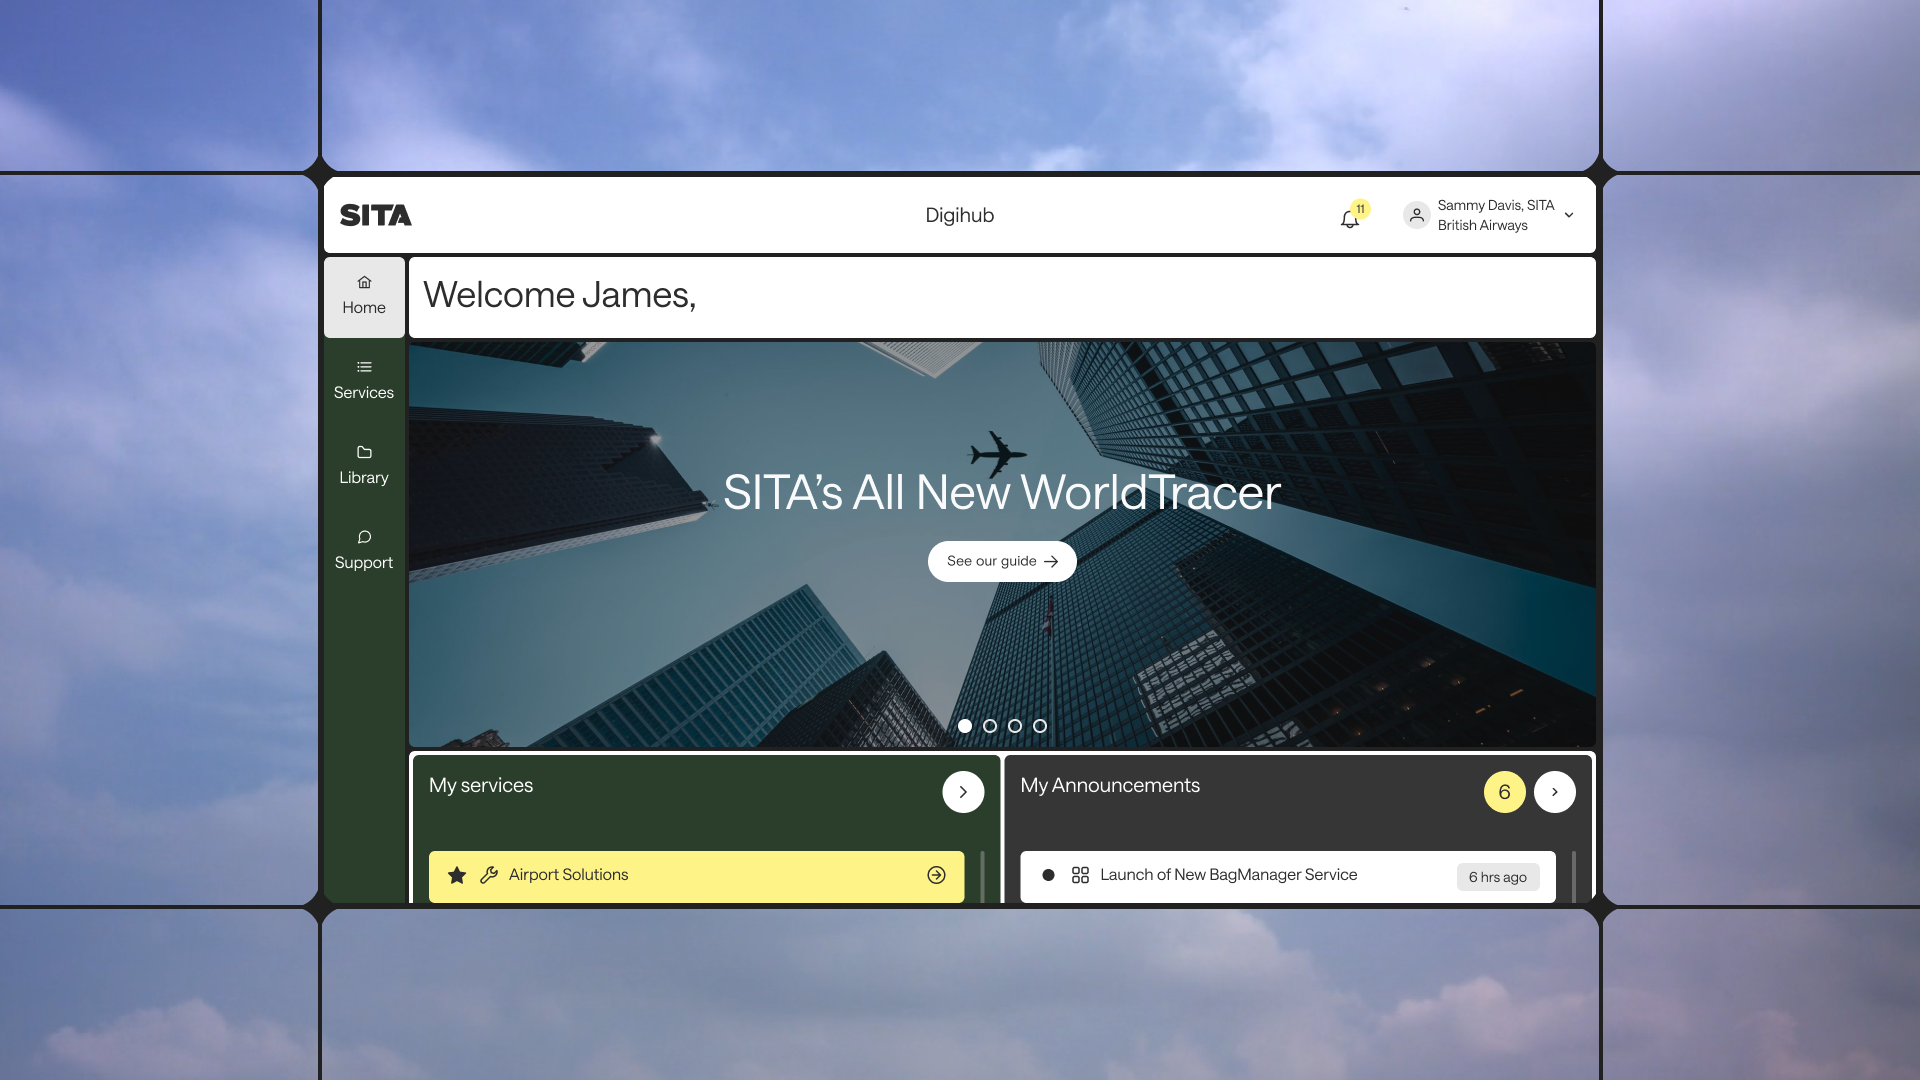Open Launch of New BagManager Service announcement
Image resolution: width=1920 pixels, height=1080 pixels.
1228,875
